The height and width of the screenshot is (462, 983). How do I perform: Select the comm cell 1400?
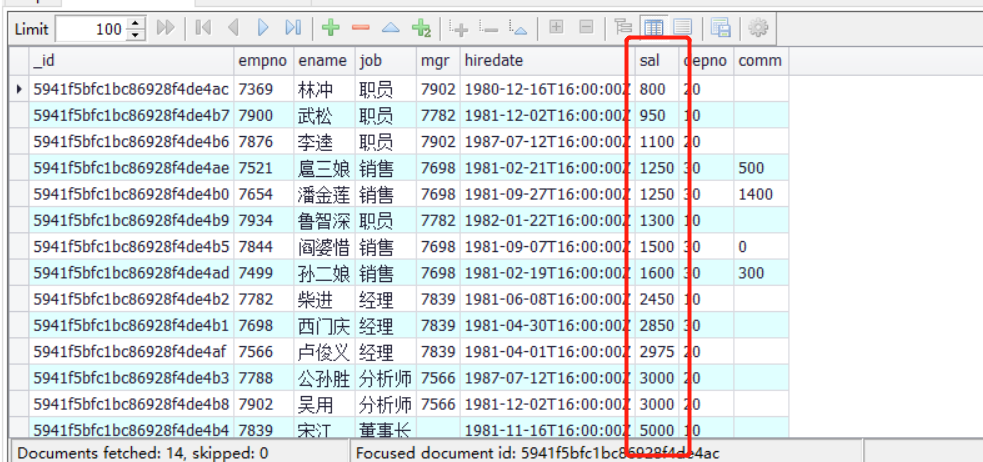coord(761,195)
